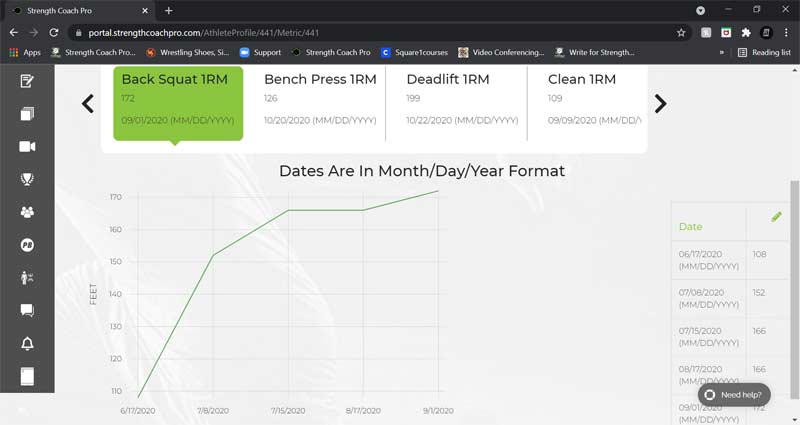Open Apps bookmarks shortcut
Image resolution: width=800 pixels, height=425 pixels.
(25, 52)
